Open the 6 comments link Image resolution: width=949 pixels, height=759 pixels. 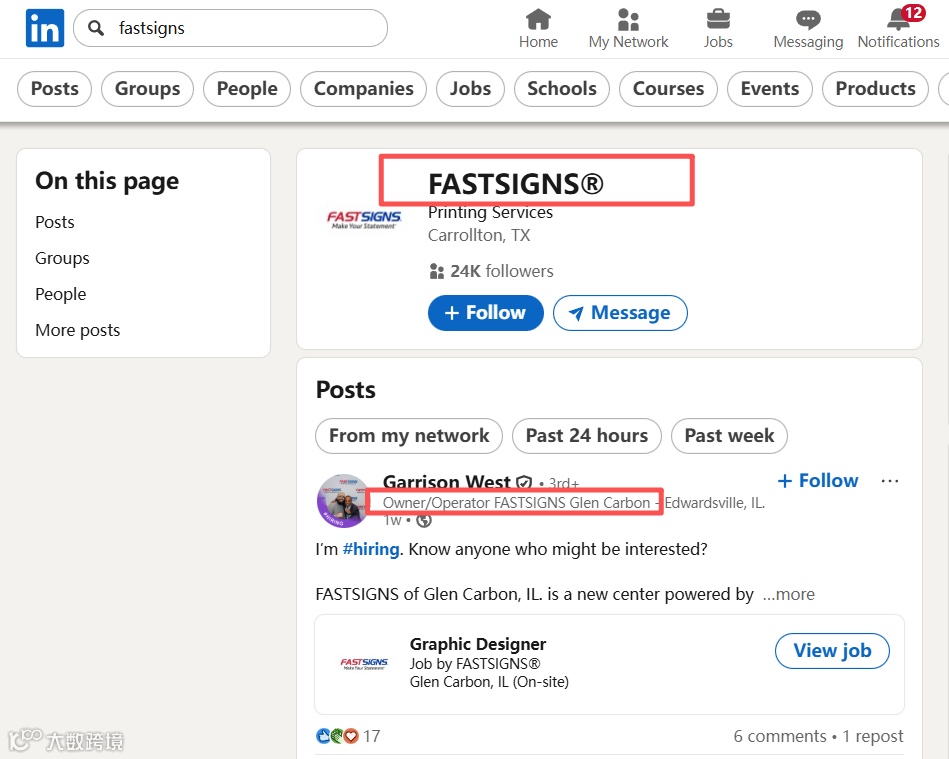[x=780, y=737]
